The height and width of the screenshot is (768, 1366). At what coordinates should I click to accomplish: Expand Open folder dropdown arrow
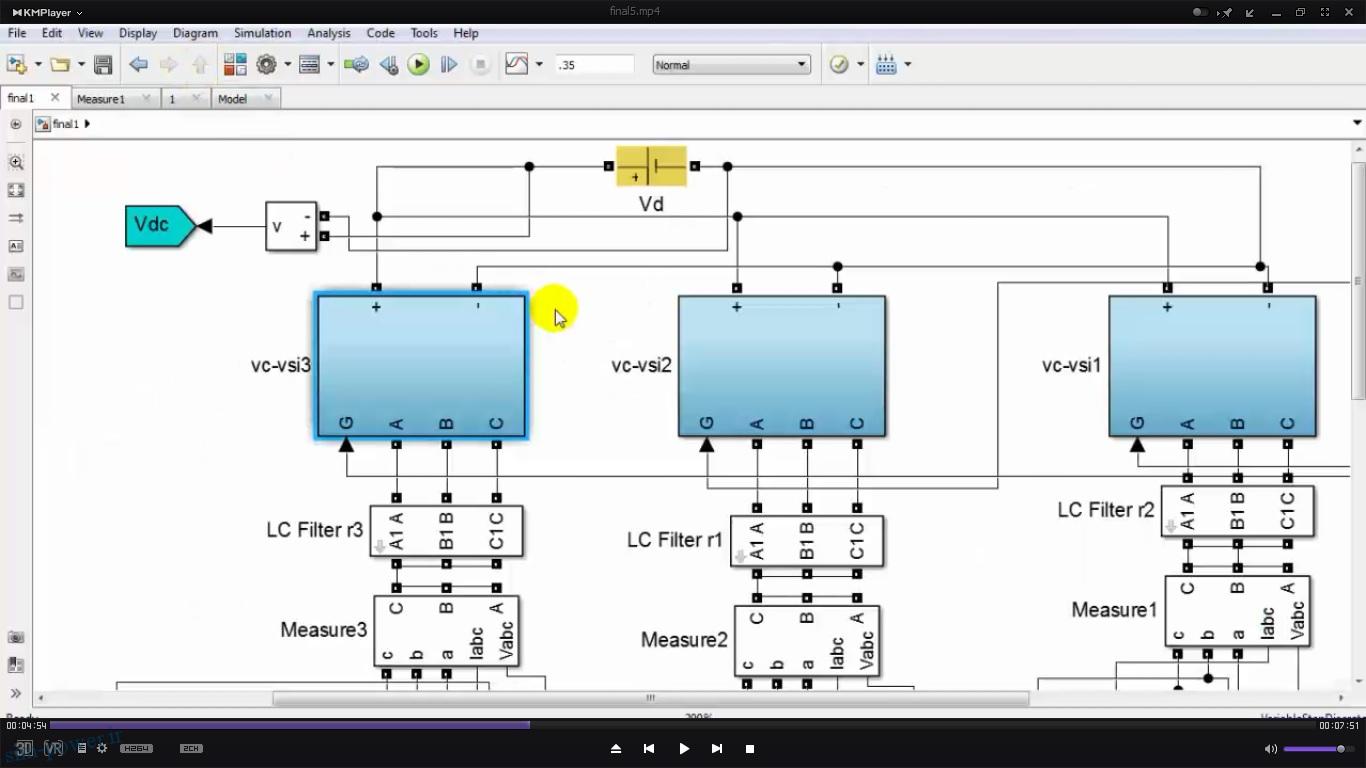[81, 64]
